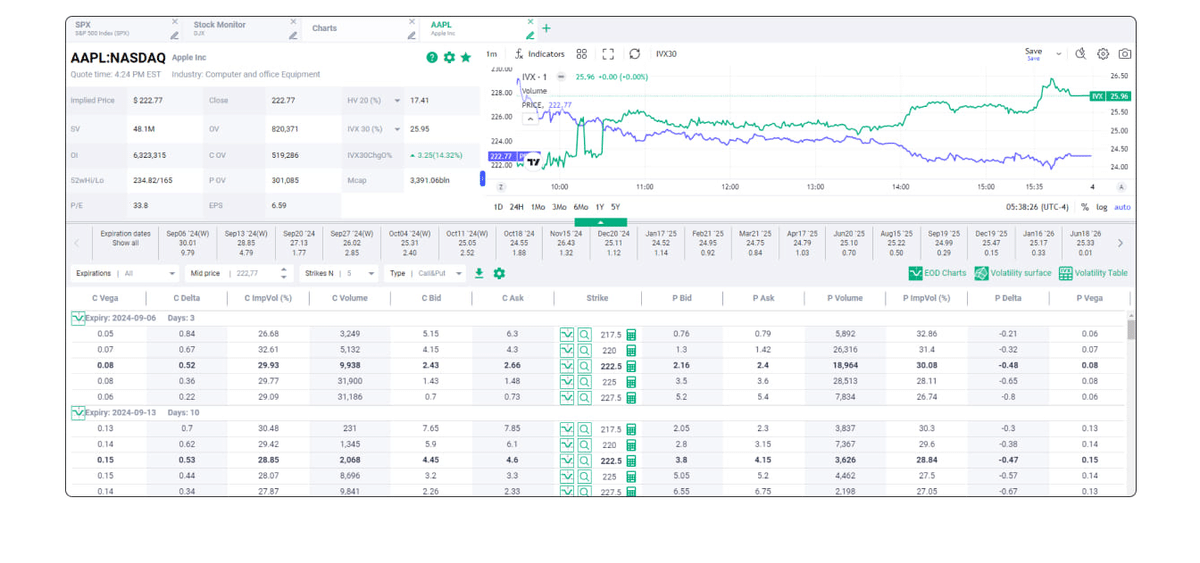This screenshot has width=1200, height=563.
Task: Add AAPL to favorites with star icon
Action: click(x=466, y=58)
